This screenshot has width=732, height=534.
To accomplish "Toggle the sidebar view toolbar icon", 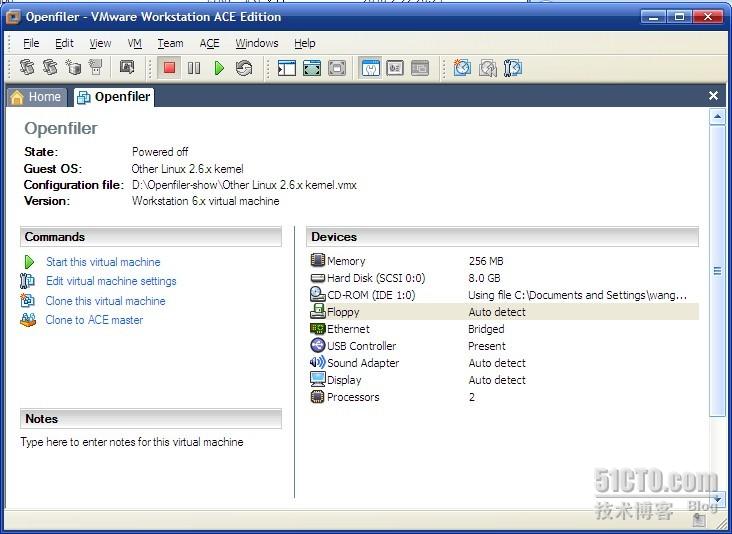I will click(287, 68).
